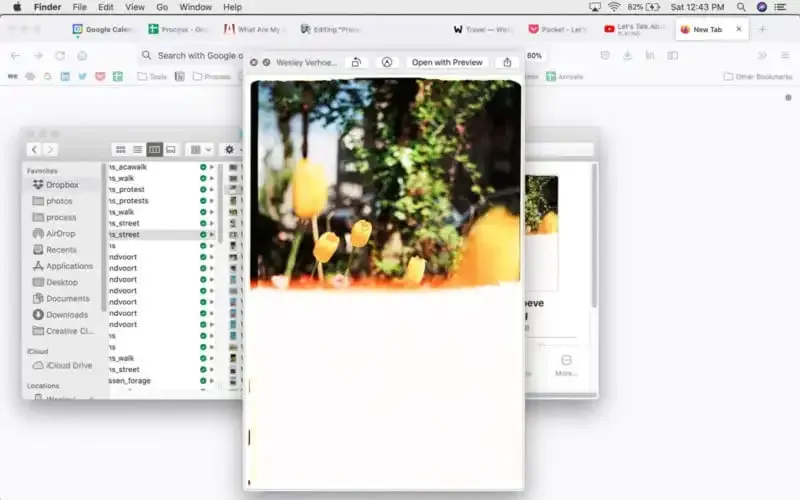Screen dimensions: 800x500
Task: Open Dropbox in Finder sidebar
Action: (x=61, y=184)
